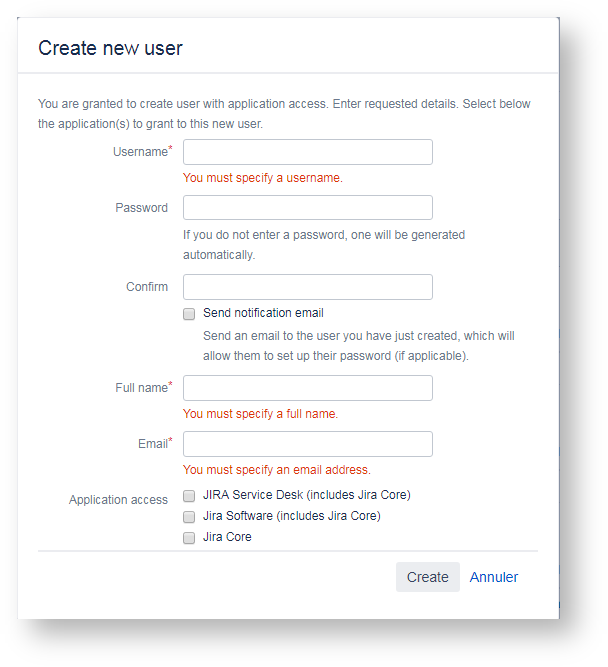Click the Username field label

[140, 152]
